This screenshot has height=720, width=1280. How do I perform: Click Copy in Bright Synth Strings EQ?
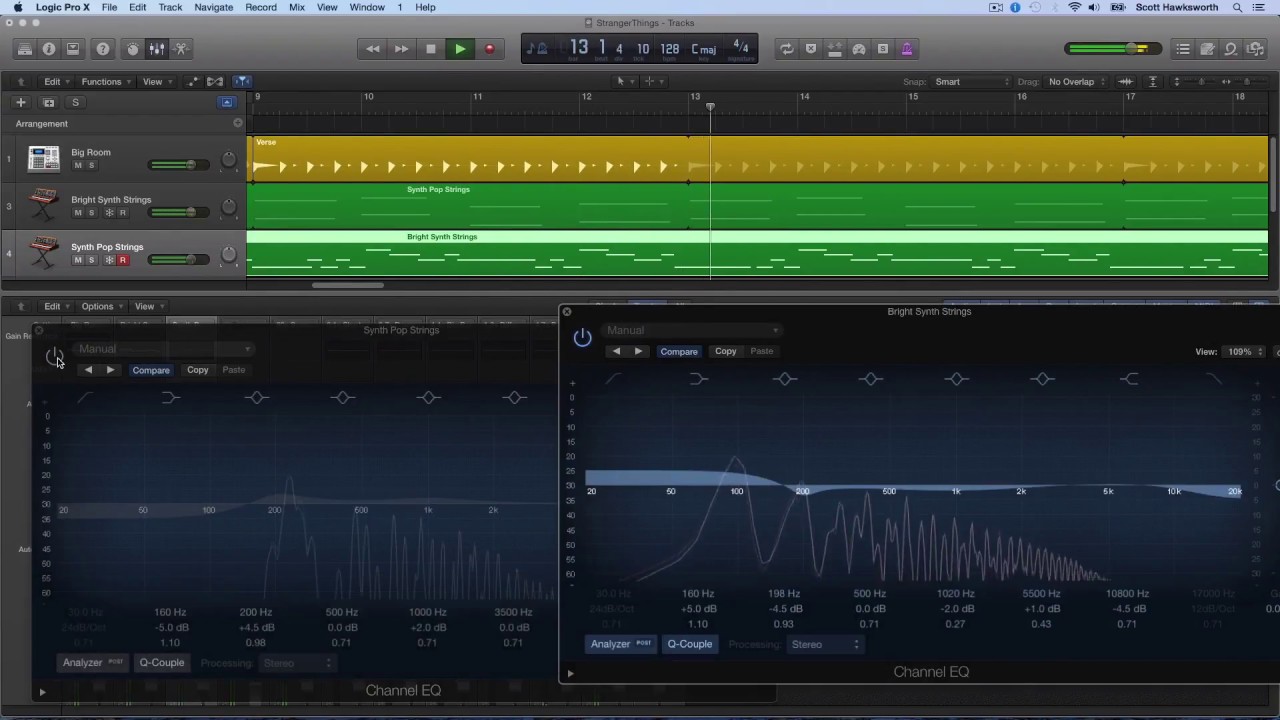726,351
